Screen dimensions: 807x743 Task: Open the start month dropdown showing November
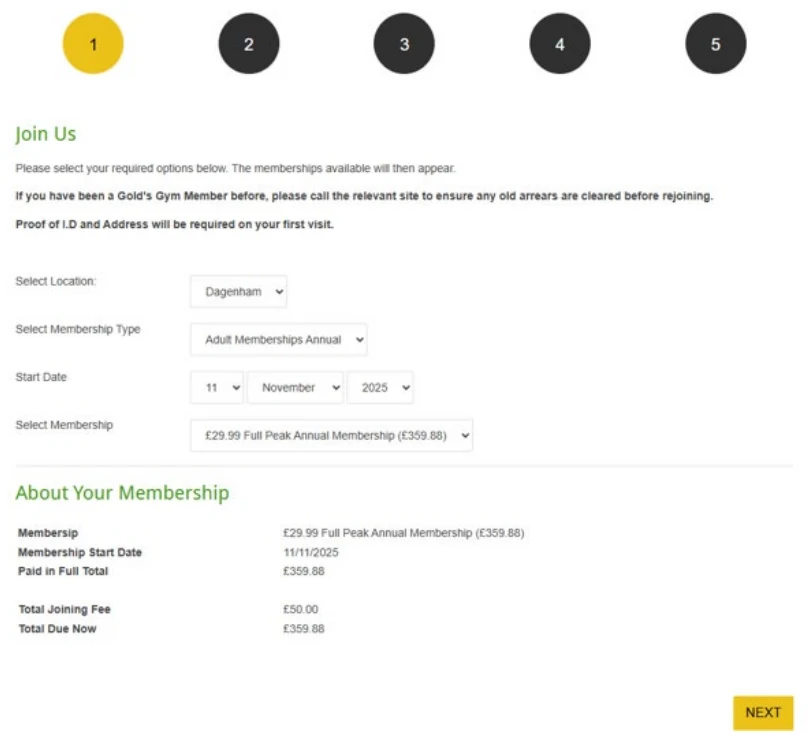click(x=295, y=387)
